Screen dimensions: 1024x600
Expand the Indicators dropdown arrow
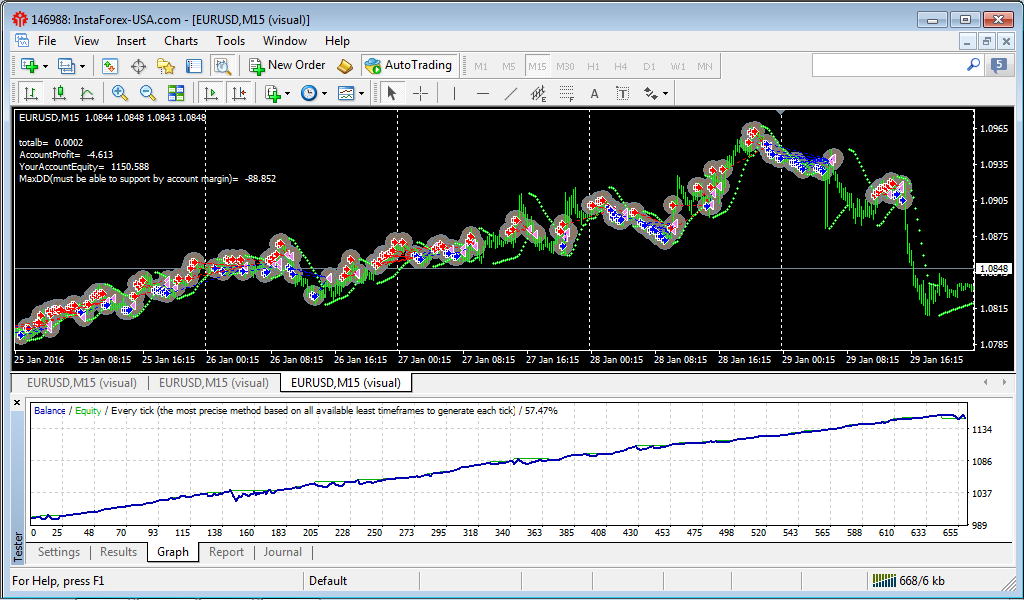click(288, 94)
